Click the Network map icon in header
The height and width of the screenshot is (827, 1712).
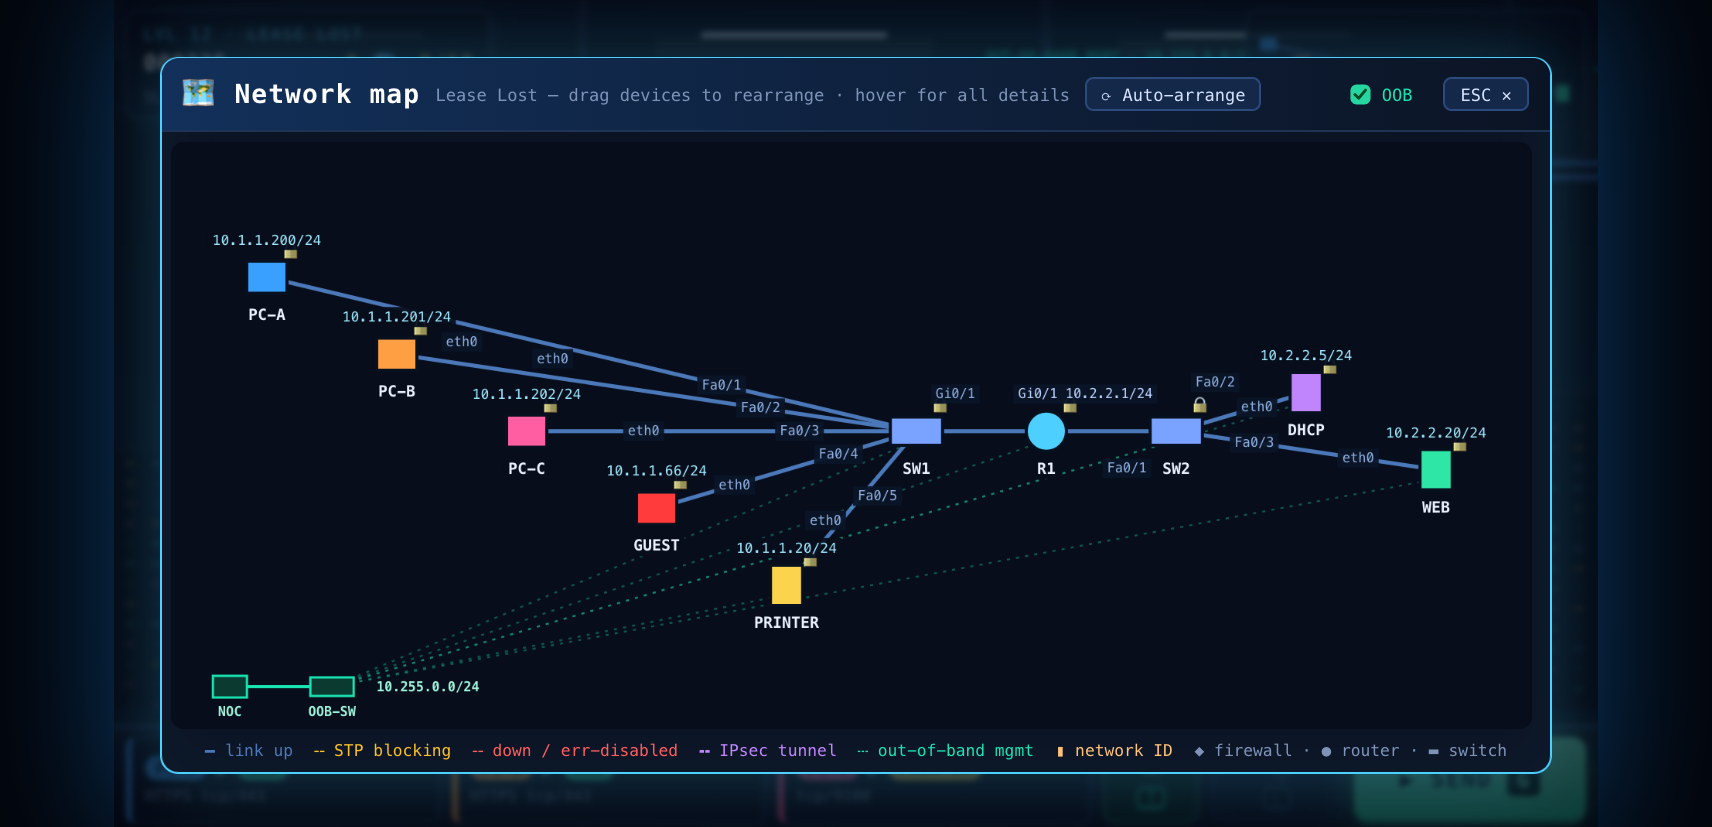[198, 93]
